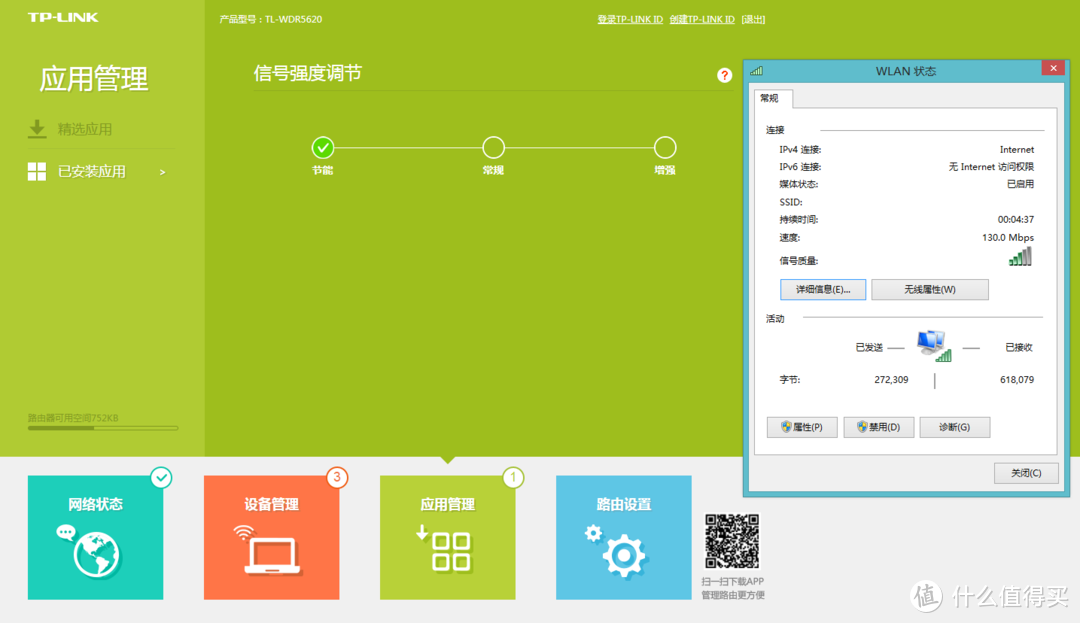This screenshot has width=1080, height=623.
Task: Select the 增强 signal strength mode
Action: (664, 145)
